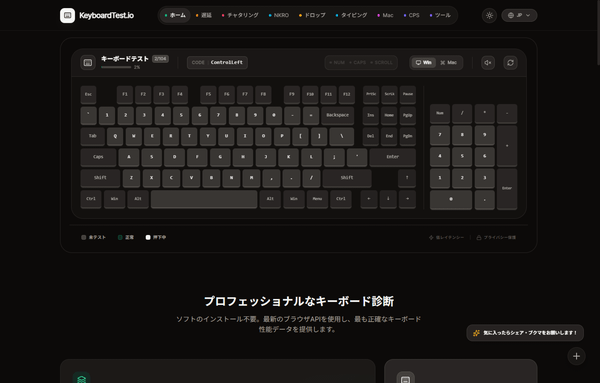Open the Mac tab in navigation bar
Image resolution: width=600 pixels, height=383 pixels.
point(385,15)
